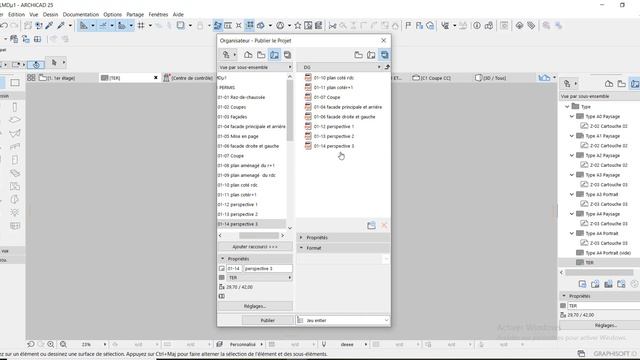Open TER master layout dropdown in Organizer

[x=260, y=278]
